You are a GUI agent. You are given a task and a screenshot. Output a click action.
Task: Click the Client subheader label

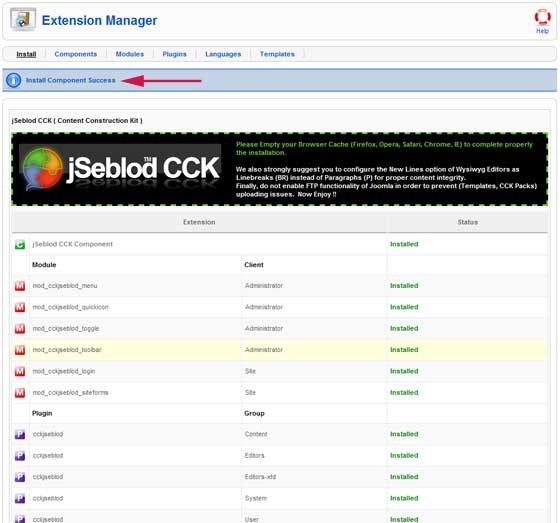pyautogui.click(x=254, y=265)
